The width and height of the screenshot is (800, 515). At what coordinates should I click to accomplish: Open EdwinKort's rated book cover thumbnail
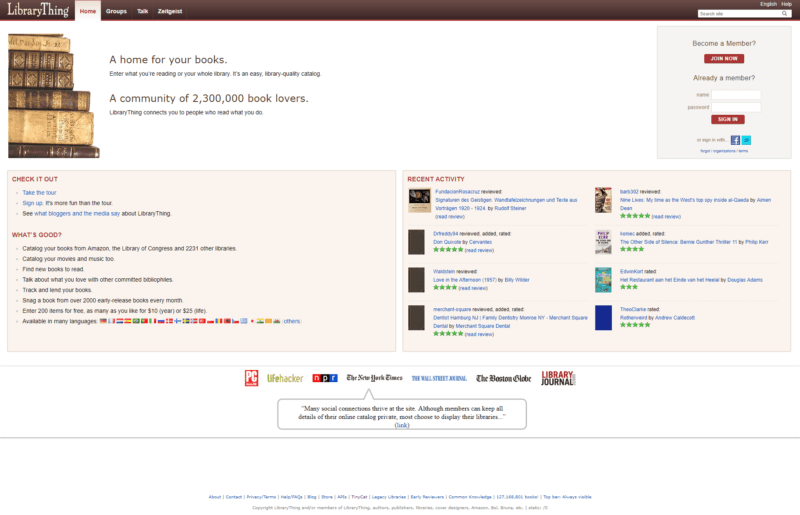coord(603,280)
